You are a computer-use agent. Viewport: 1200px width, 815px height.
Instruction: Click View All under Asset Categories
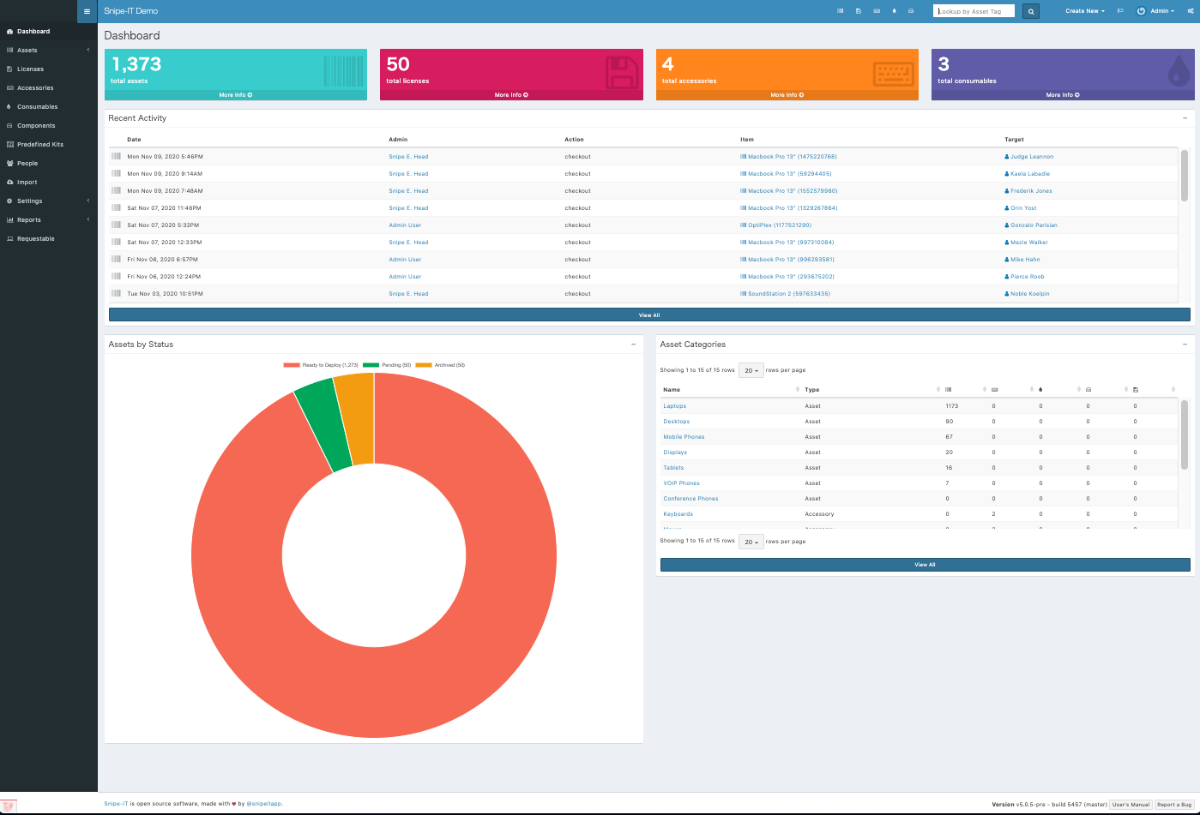click(x=925, y=564)
